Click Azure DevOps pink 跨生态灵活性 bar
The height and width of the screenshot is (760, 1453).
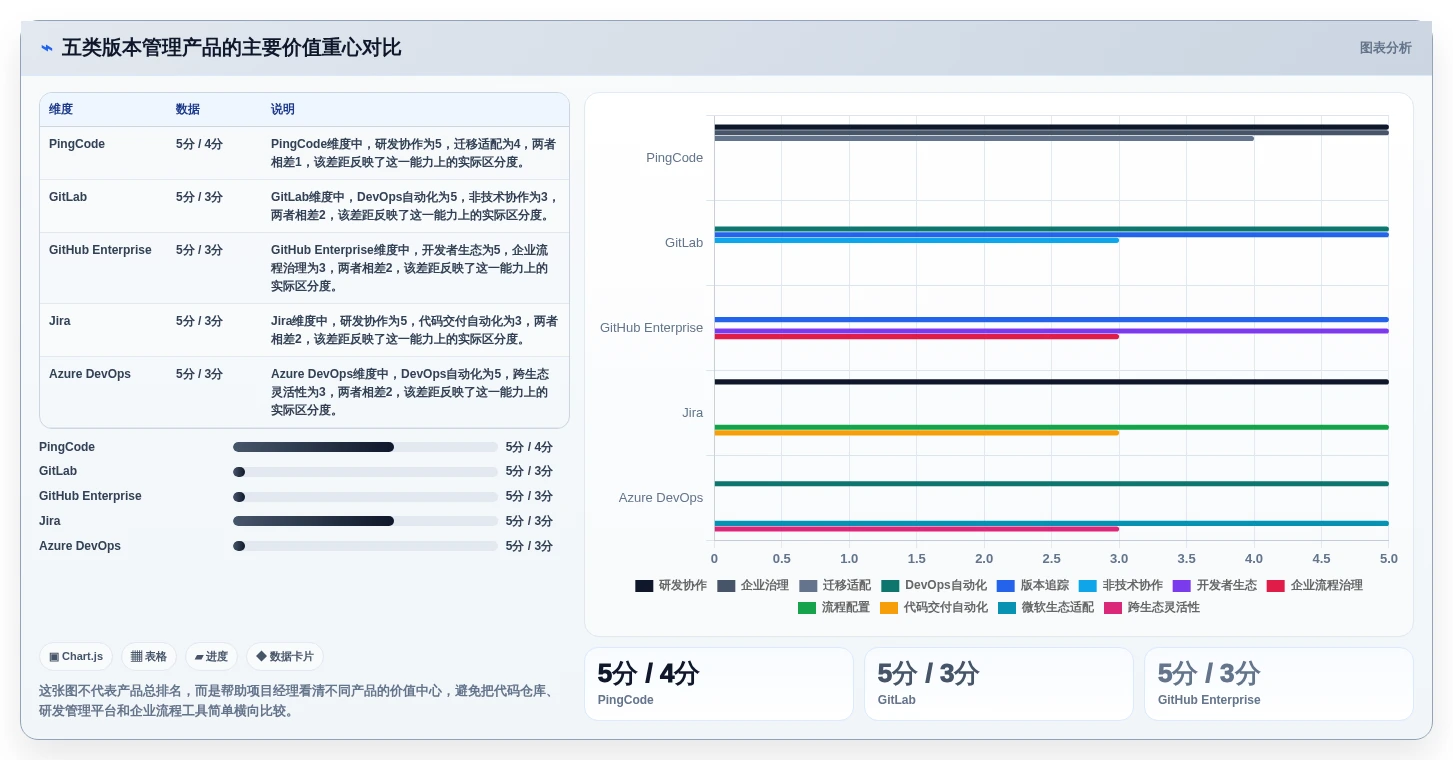coord(916,529)
